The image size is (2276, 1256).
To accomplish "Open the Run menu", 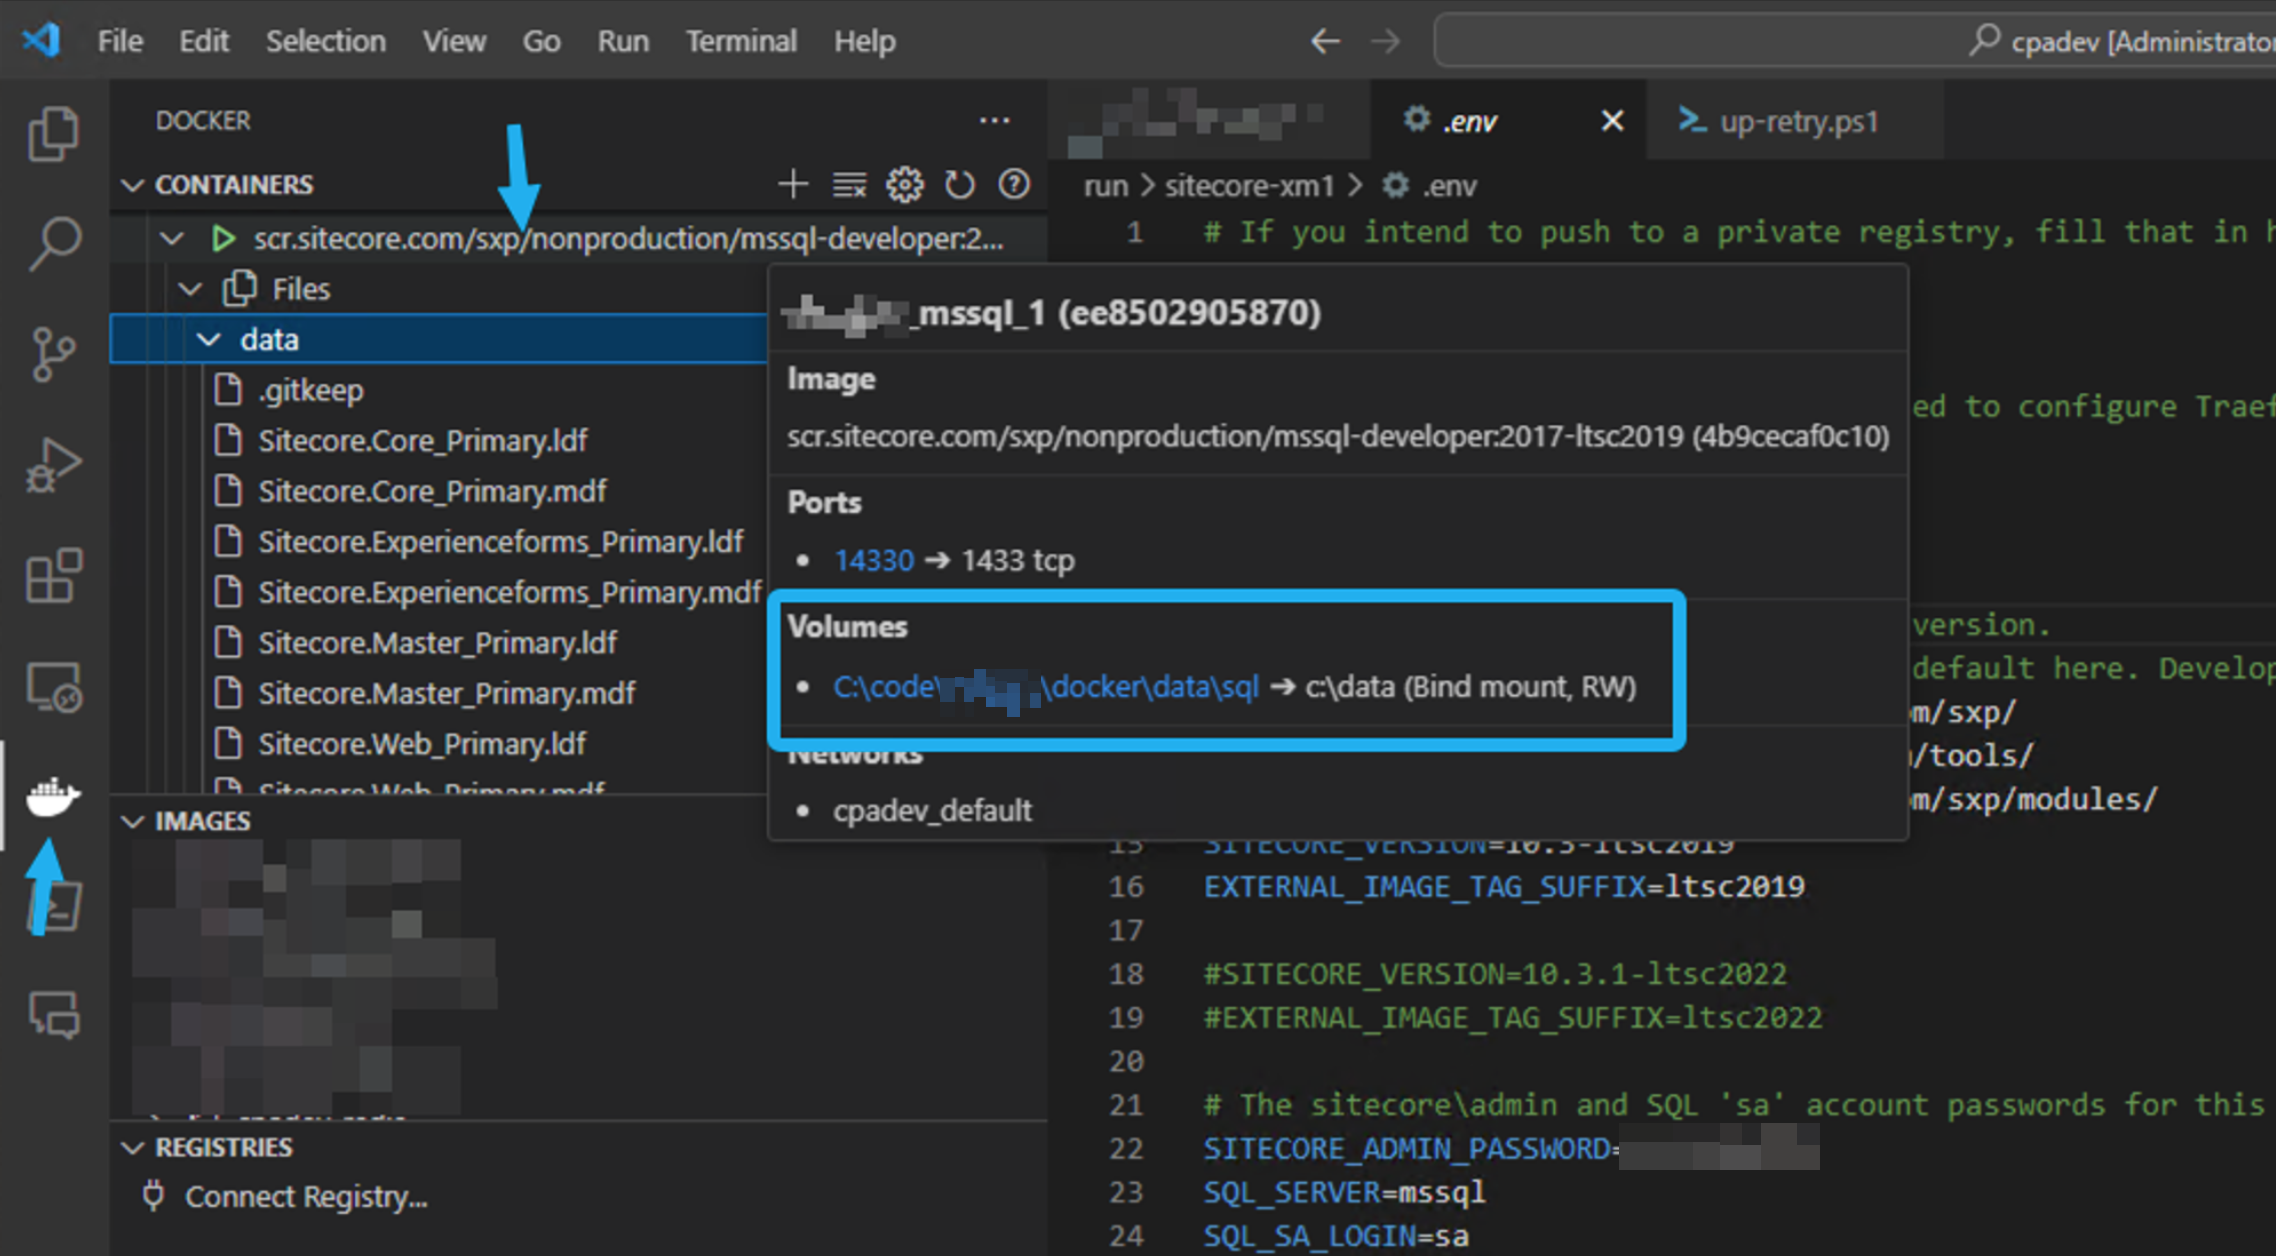I will (623, 41).
